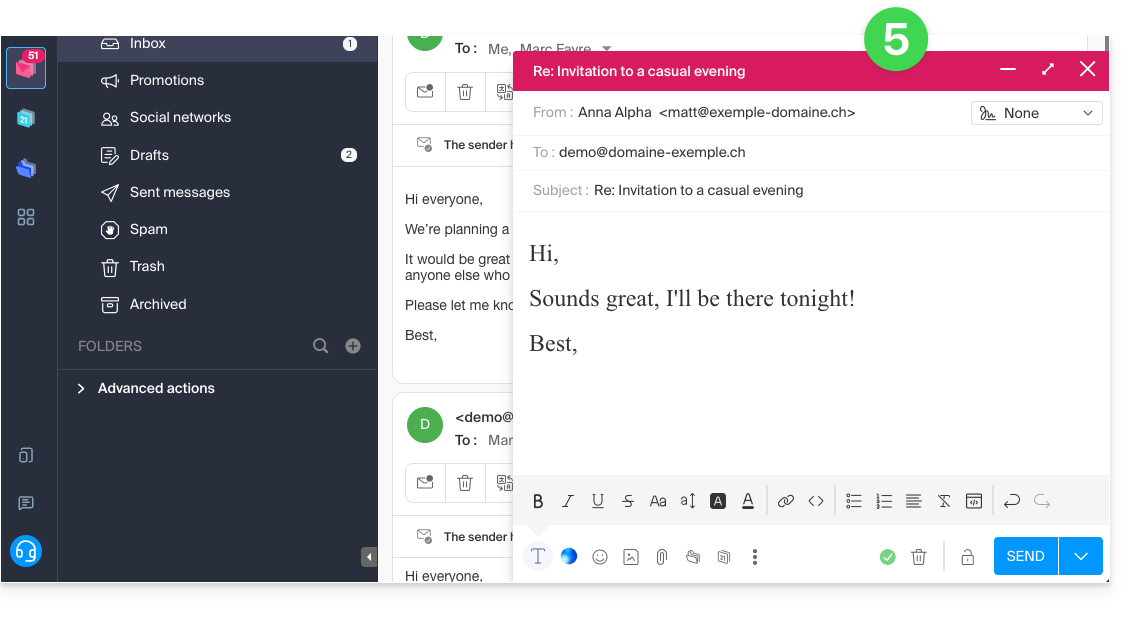Search folders with magnifier icon
The width and height of the screenshot is (1145, 618).
point(321,346)
